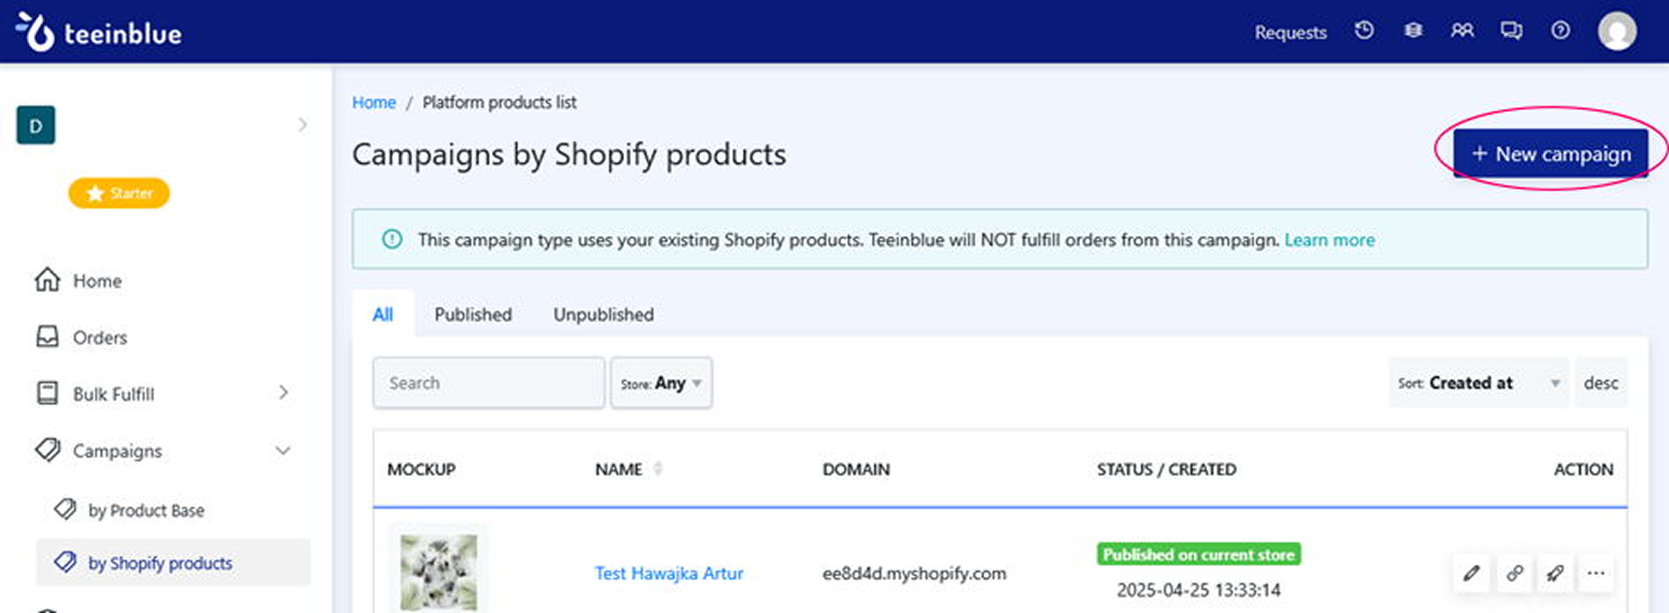Click the link icon for Test Hawajka Artur
Screen dimensions: 1669x613
(1514, 573)
